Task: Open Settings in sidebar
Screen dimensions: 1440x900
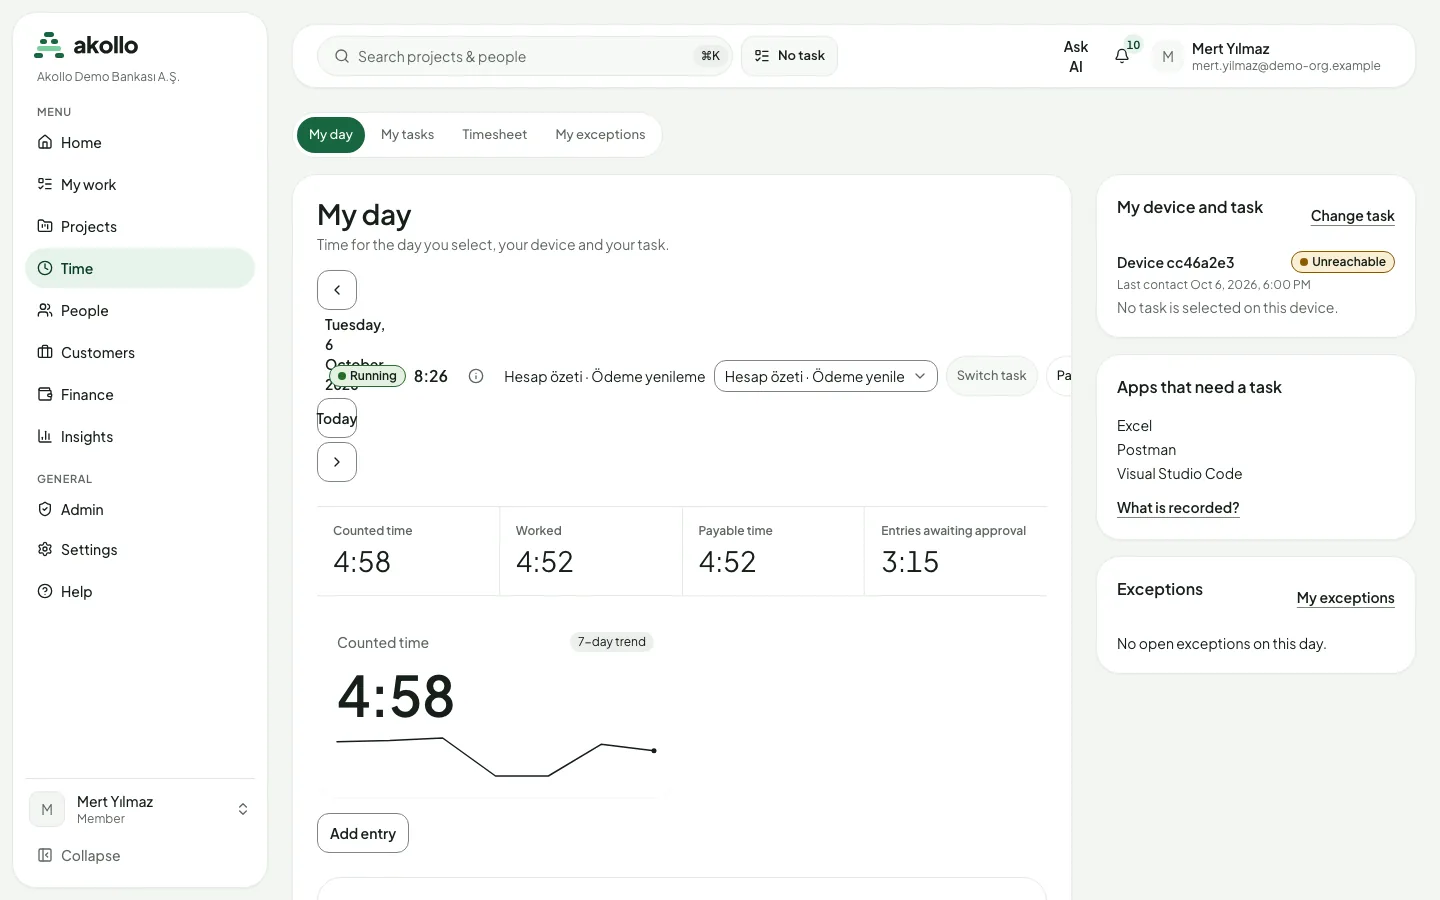Action: [140, 550]
